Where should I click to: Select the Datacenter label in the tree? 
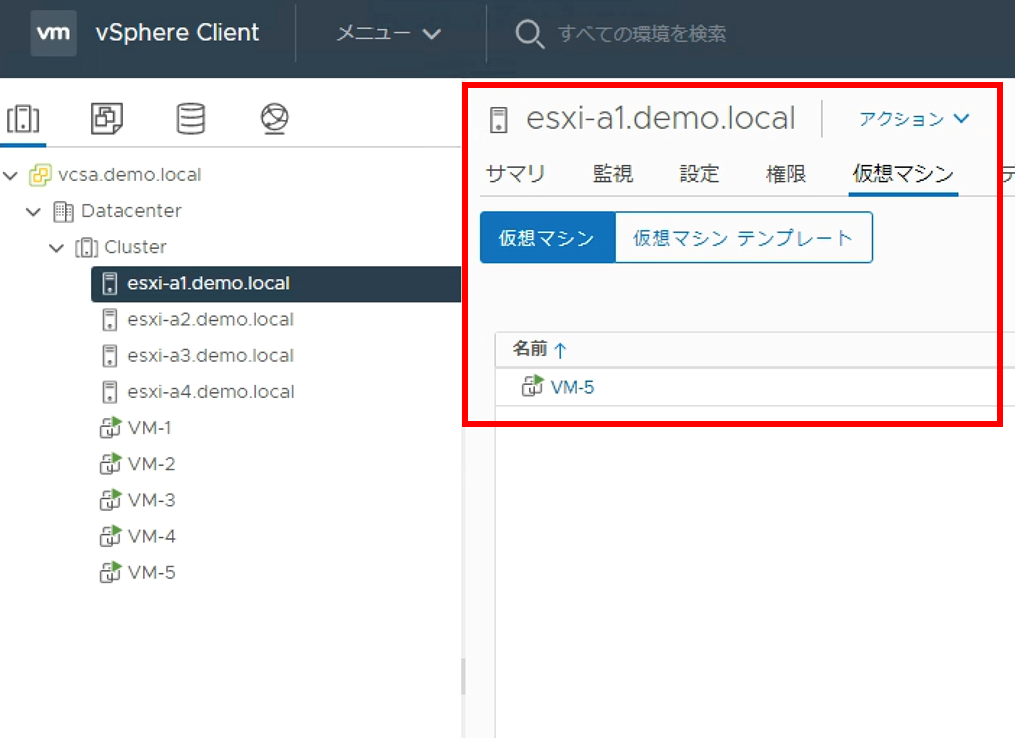pos(131,211)
